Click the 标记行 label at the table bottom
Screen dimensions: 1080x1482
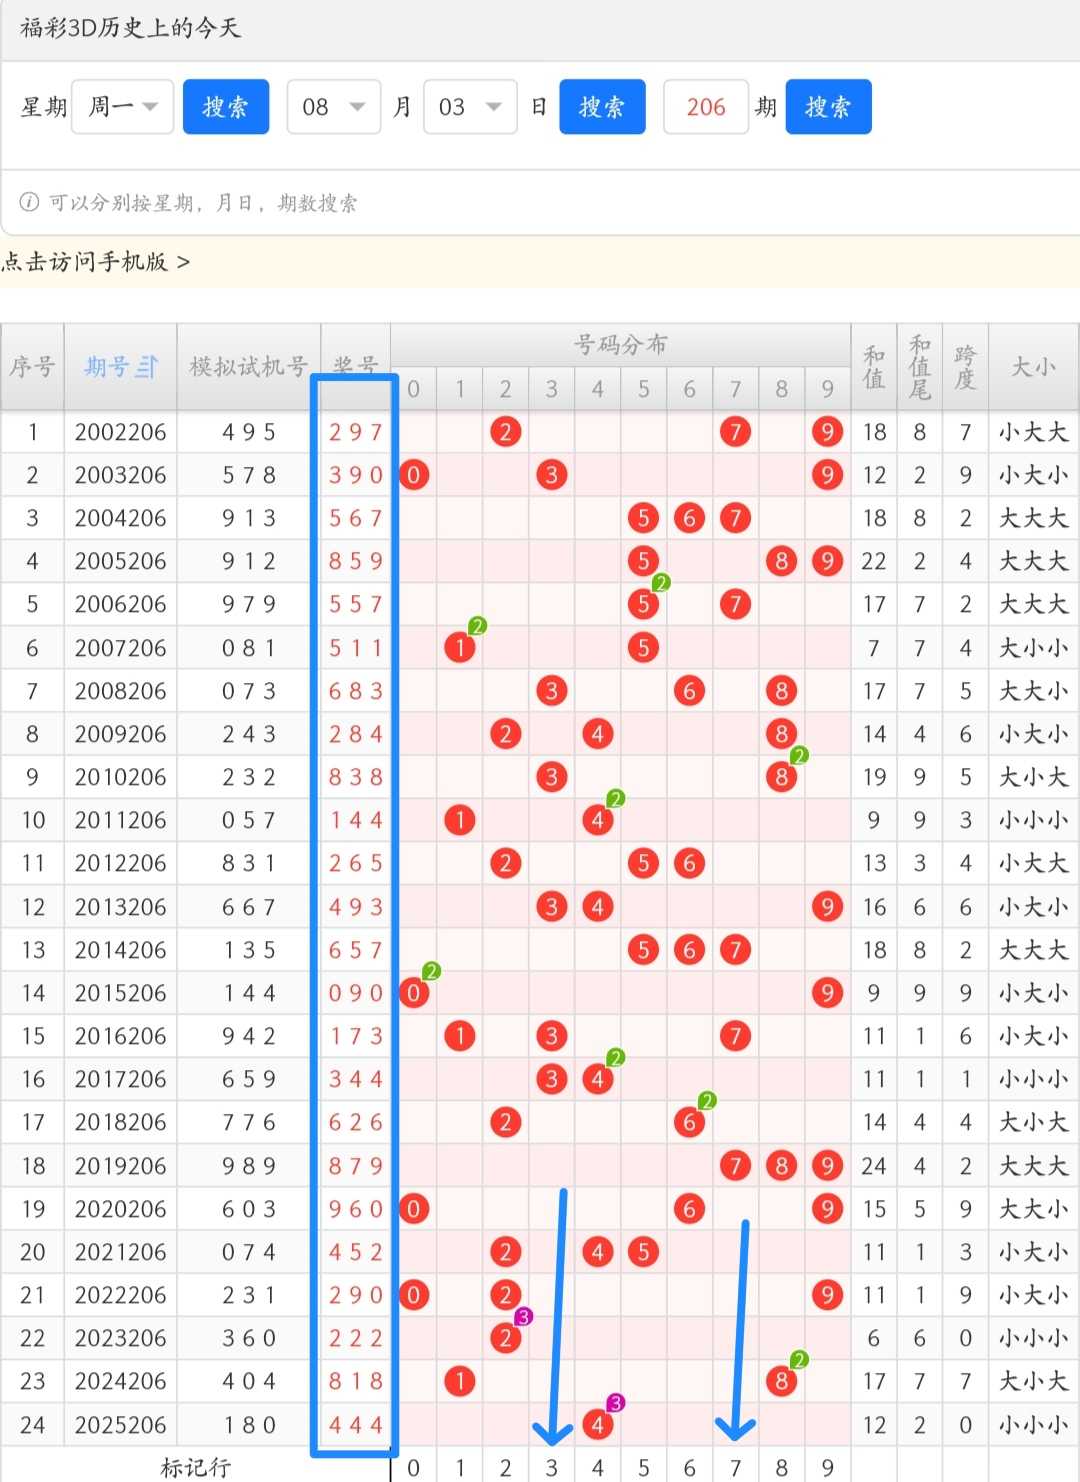tap(196, 1467)
